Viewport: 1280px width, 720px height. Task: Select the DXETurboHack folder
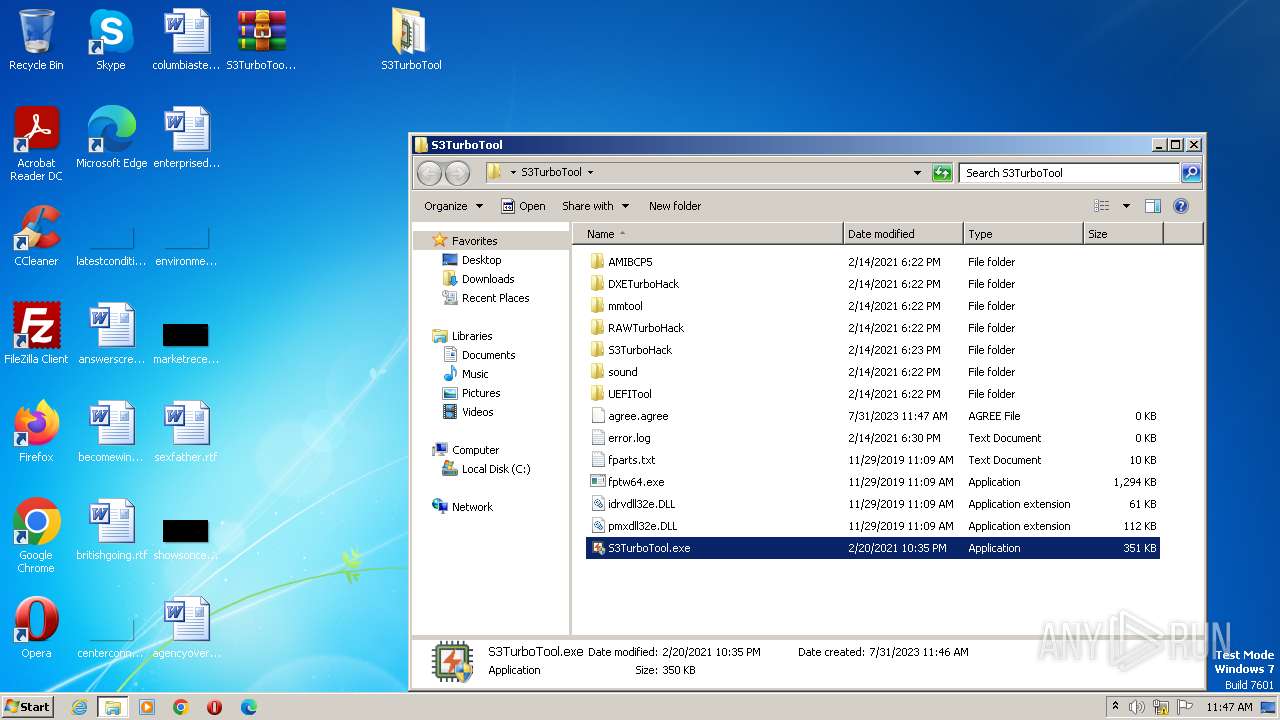pos(872,284)
